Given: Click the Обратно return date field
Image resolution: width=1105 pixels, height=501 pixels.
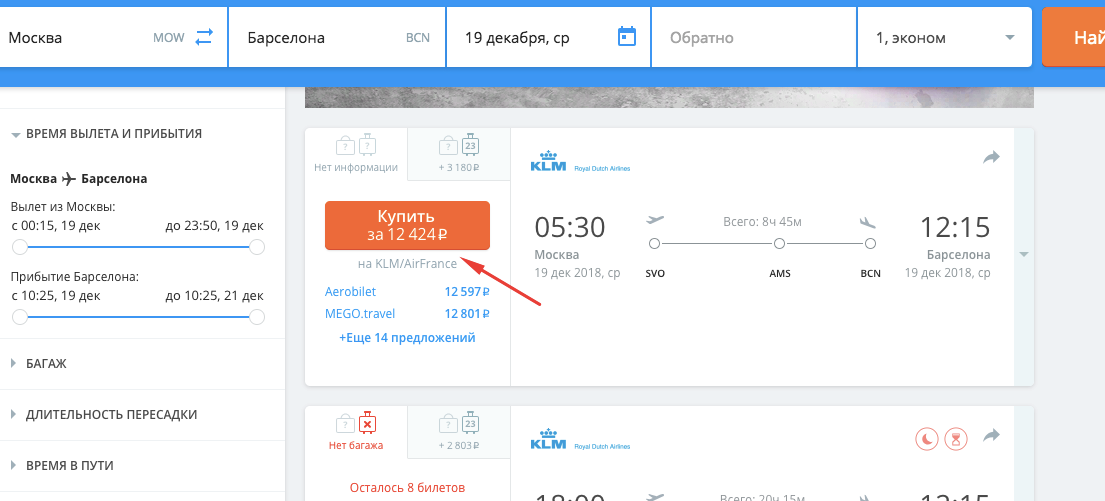Looking at the screenshot, I should tap(753, 38).
